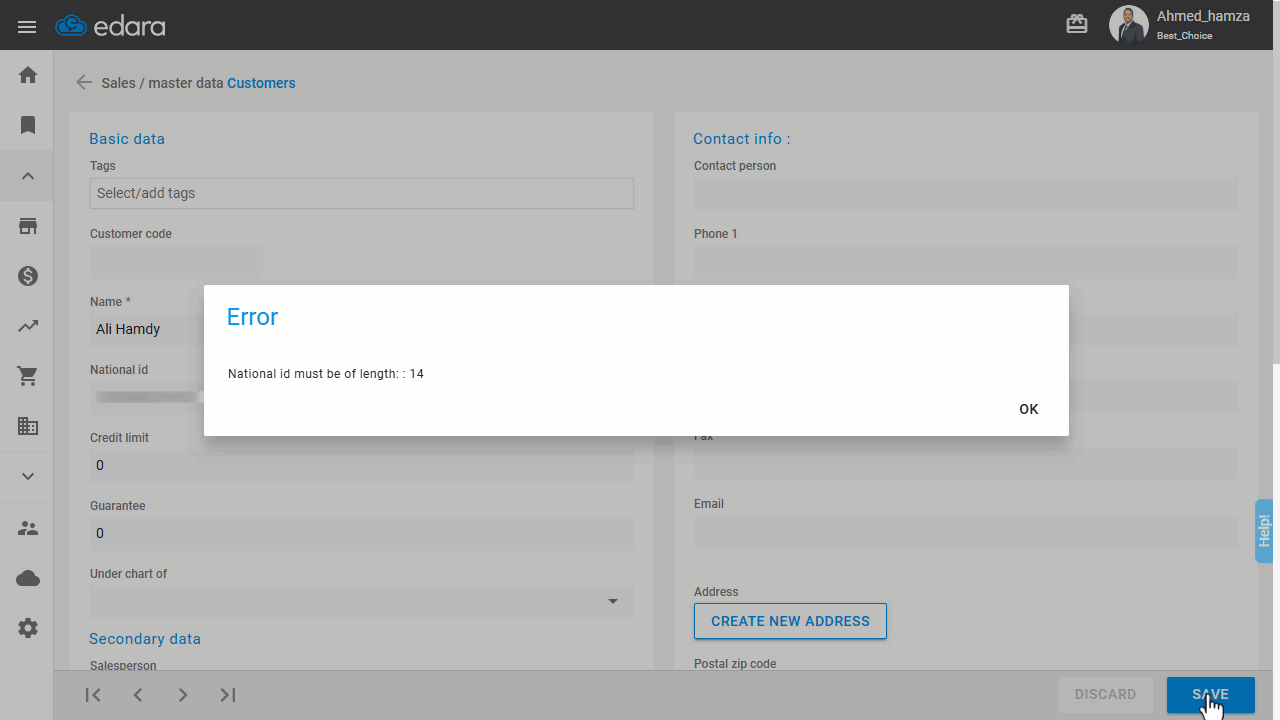
Task: Open the Customers breadcrumb link
Action: point(261,83)
